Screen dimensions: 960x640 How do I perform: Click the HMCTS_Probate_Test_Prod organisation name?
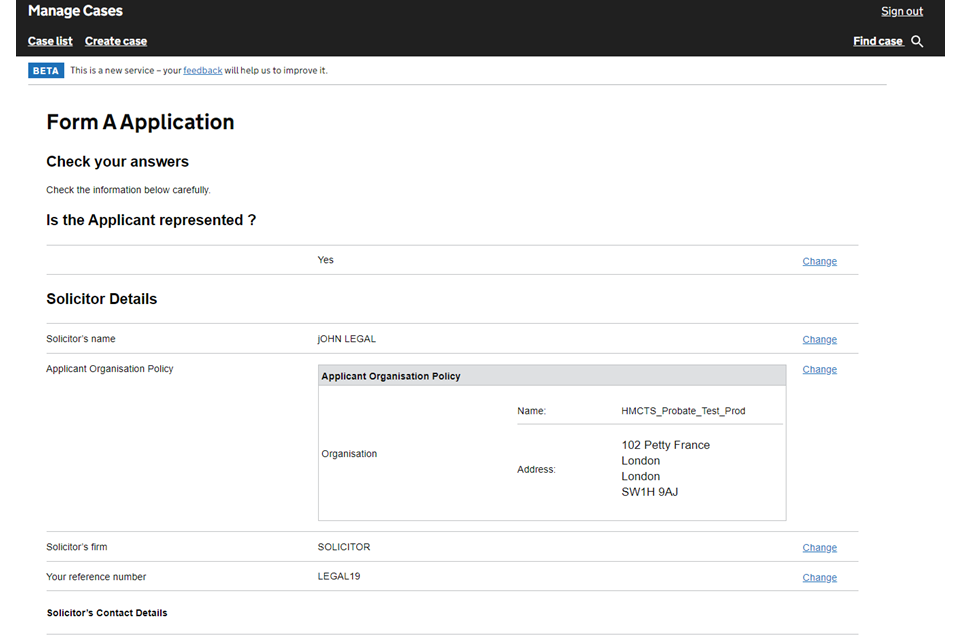[x=683, y=411]
